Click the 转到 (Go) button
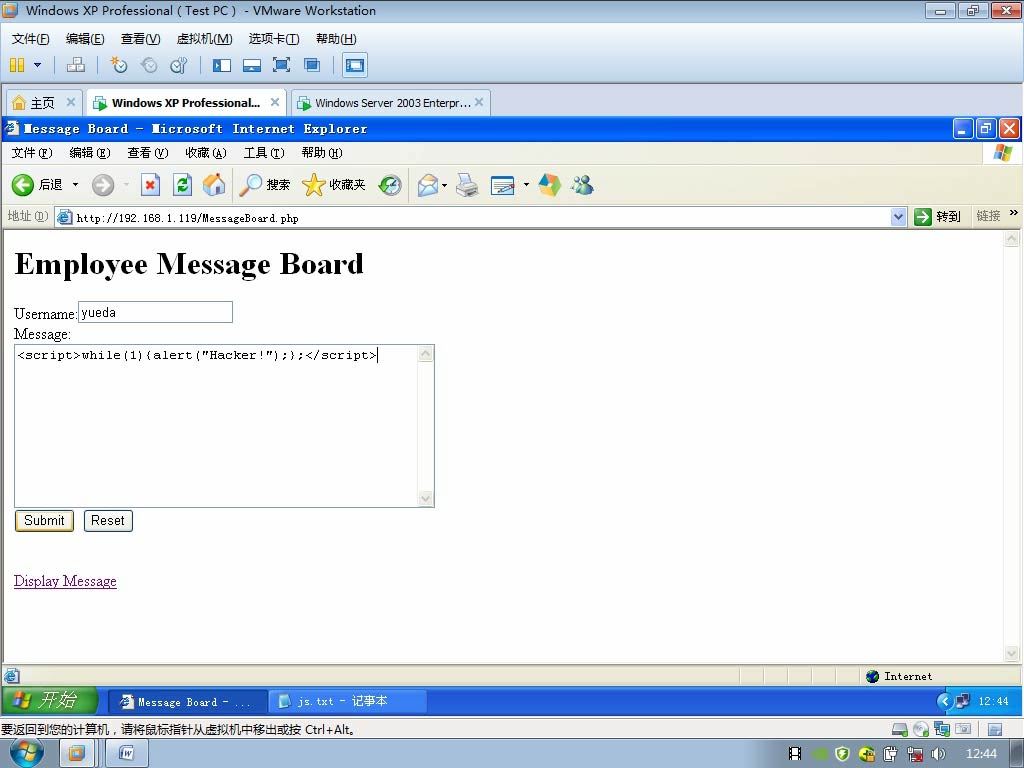 click(x=937, y=217)
